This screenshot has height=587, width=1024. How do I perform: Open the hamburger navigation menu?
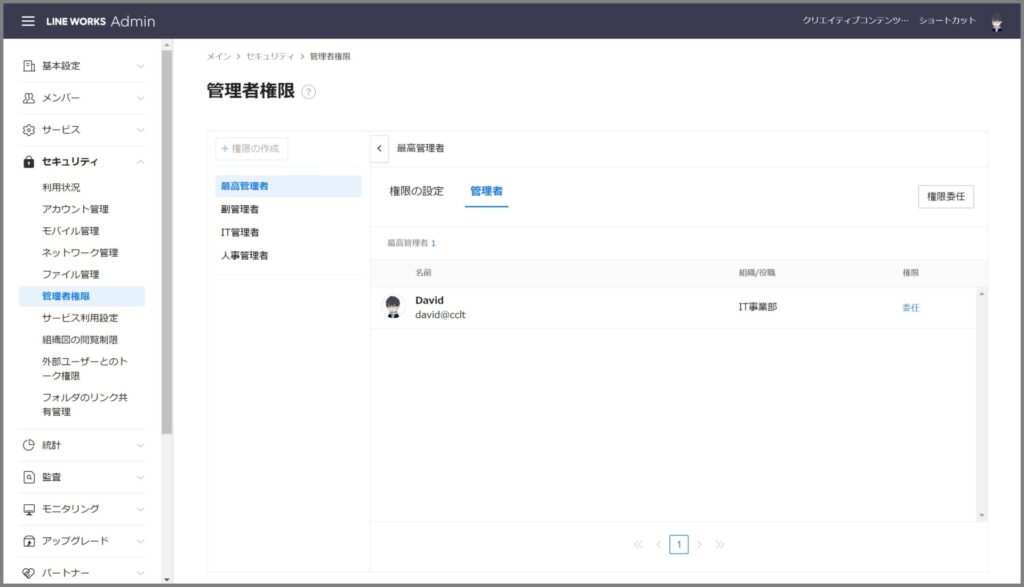point(28,20)
